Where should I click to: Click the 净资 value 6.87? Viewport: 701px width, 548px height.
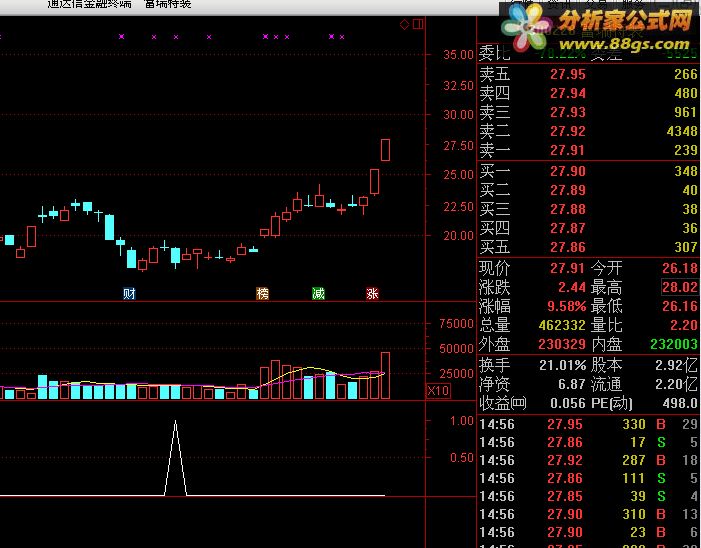571,384
